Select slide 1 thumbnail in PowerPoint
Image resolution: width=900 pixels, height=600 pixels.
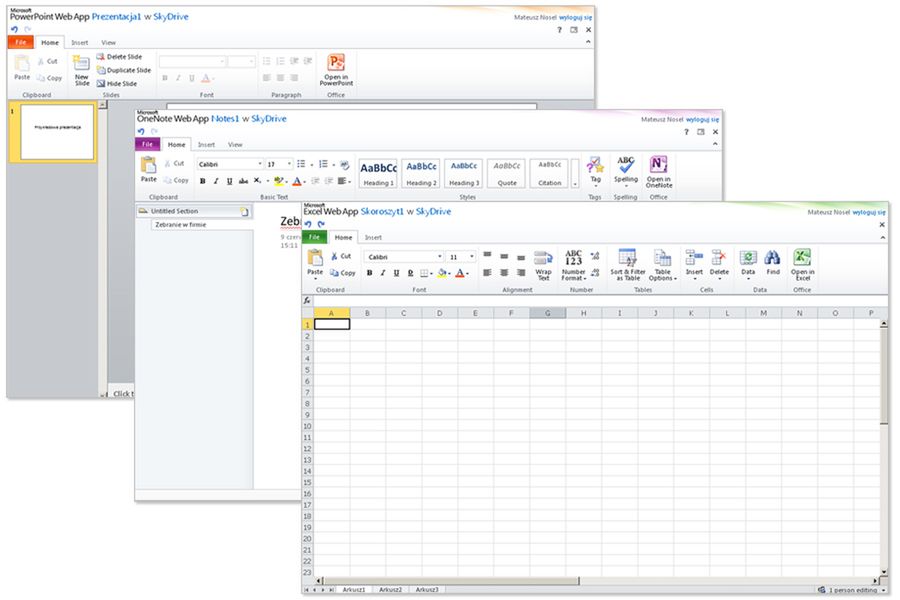click(57, 131)
